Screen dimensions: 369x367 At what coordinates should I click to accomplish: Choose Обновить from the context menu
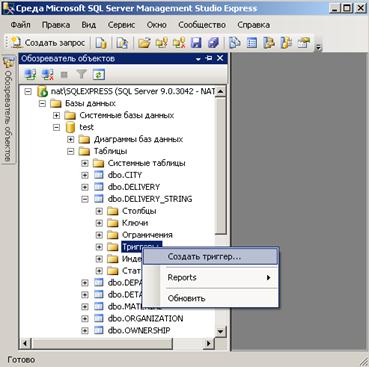coord(211,298)
